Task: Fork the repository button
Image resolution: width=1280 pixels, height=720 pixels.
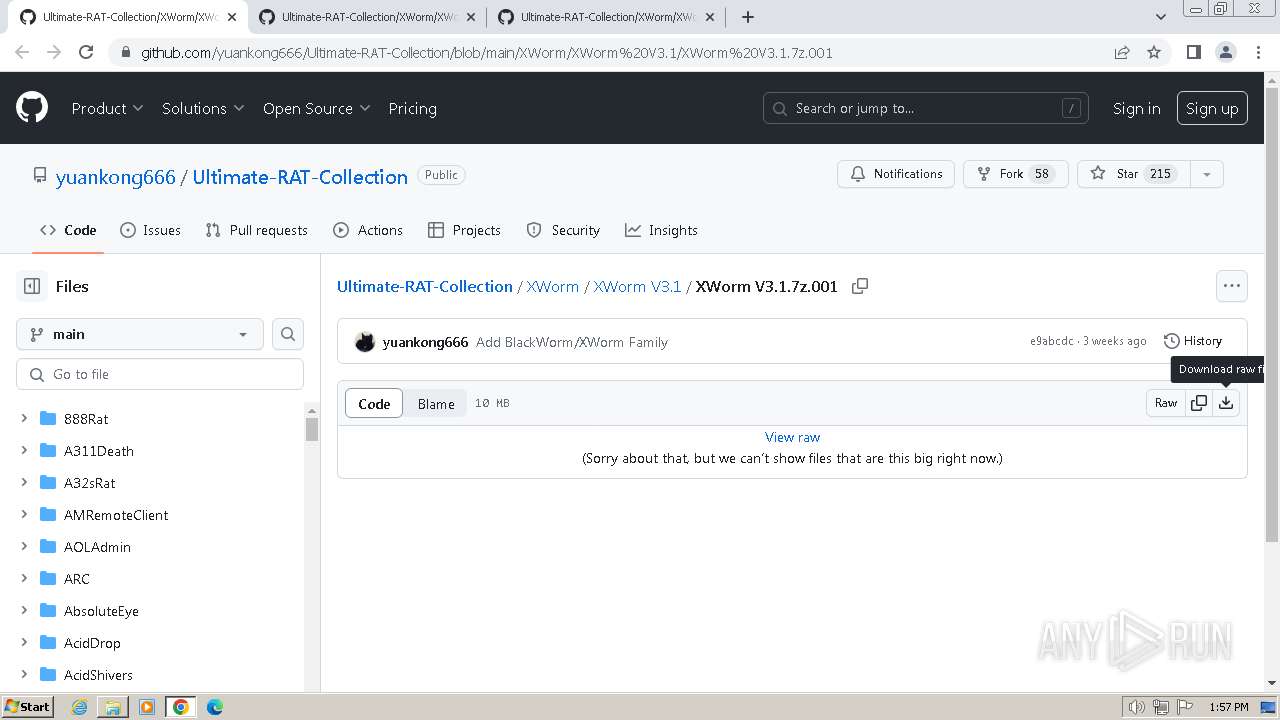Action: [1015, 174]
